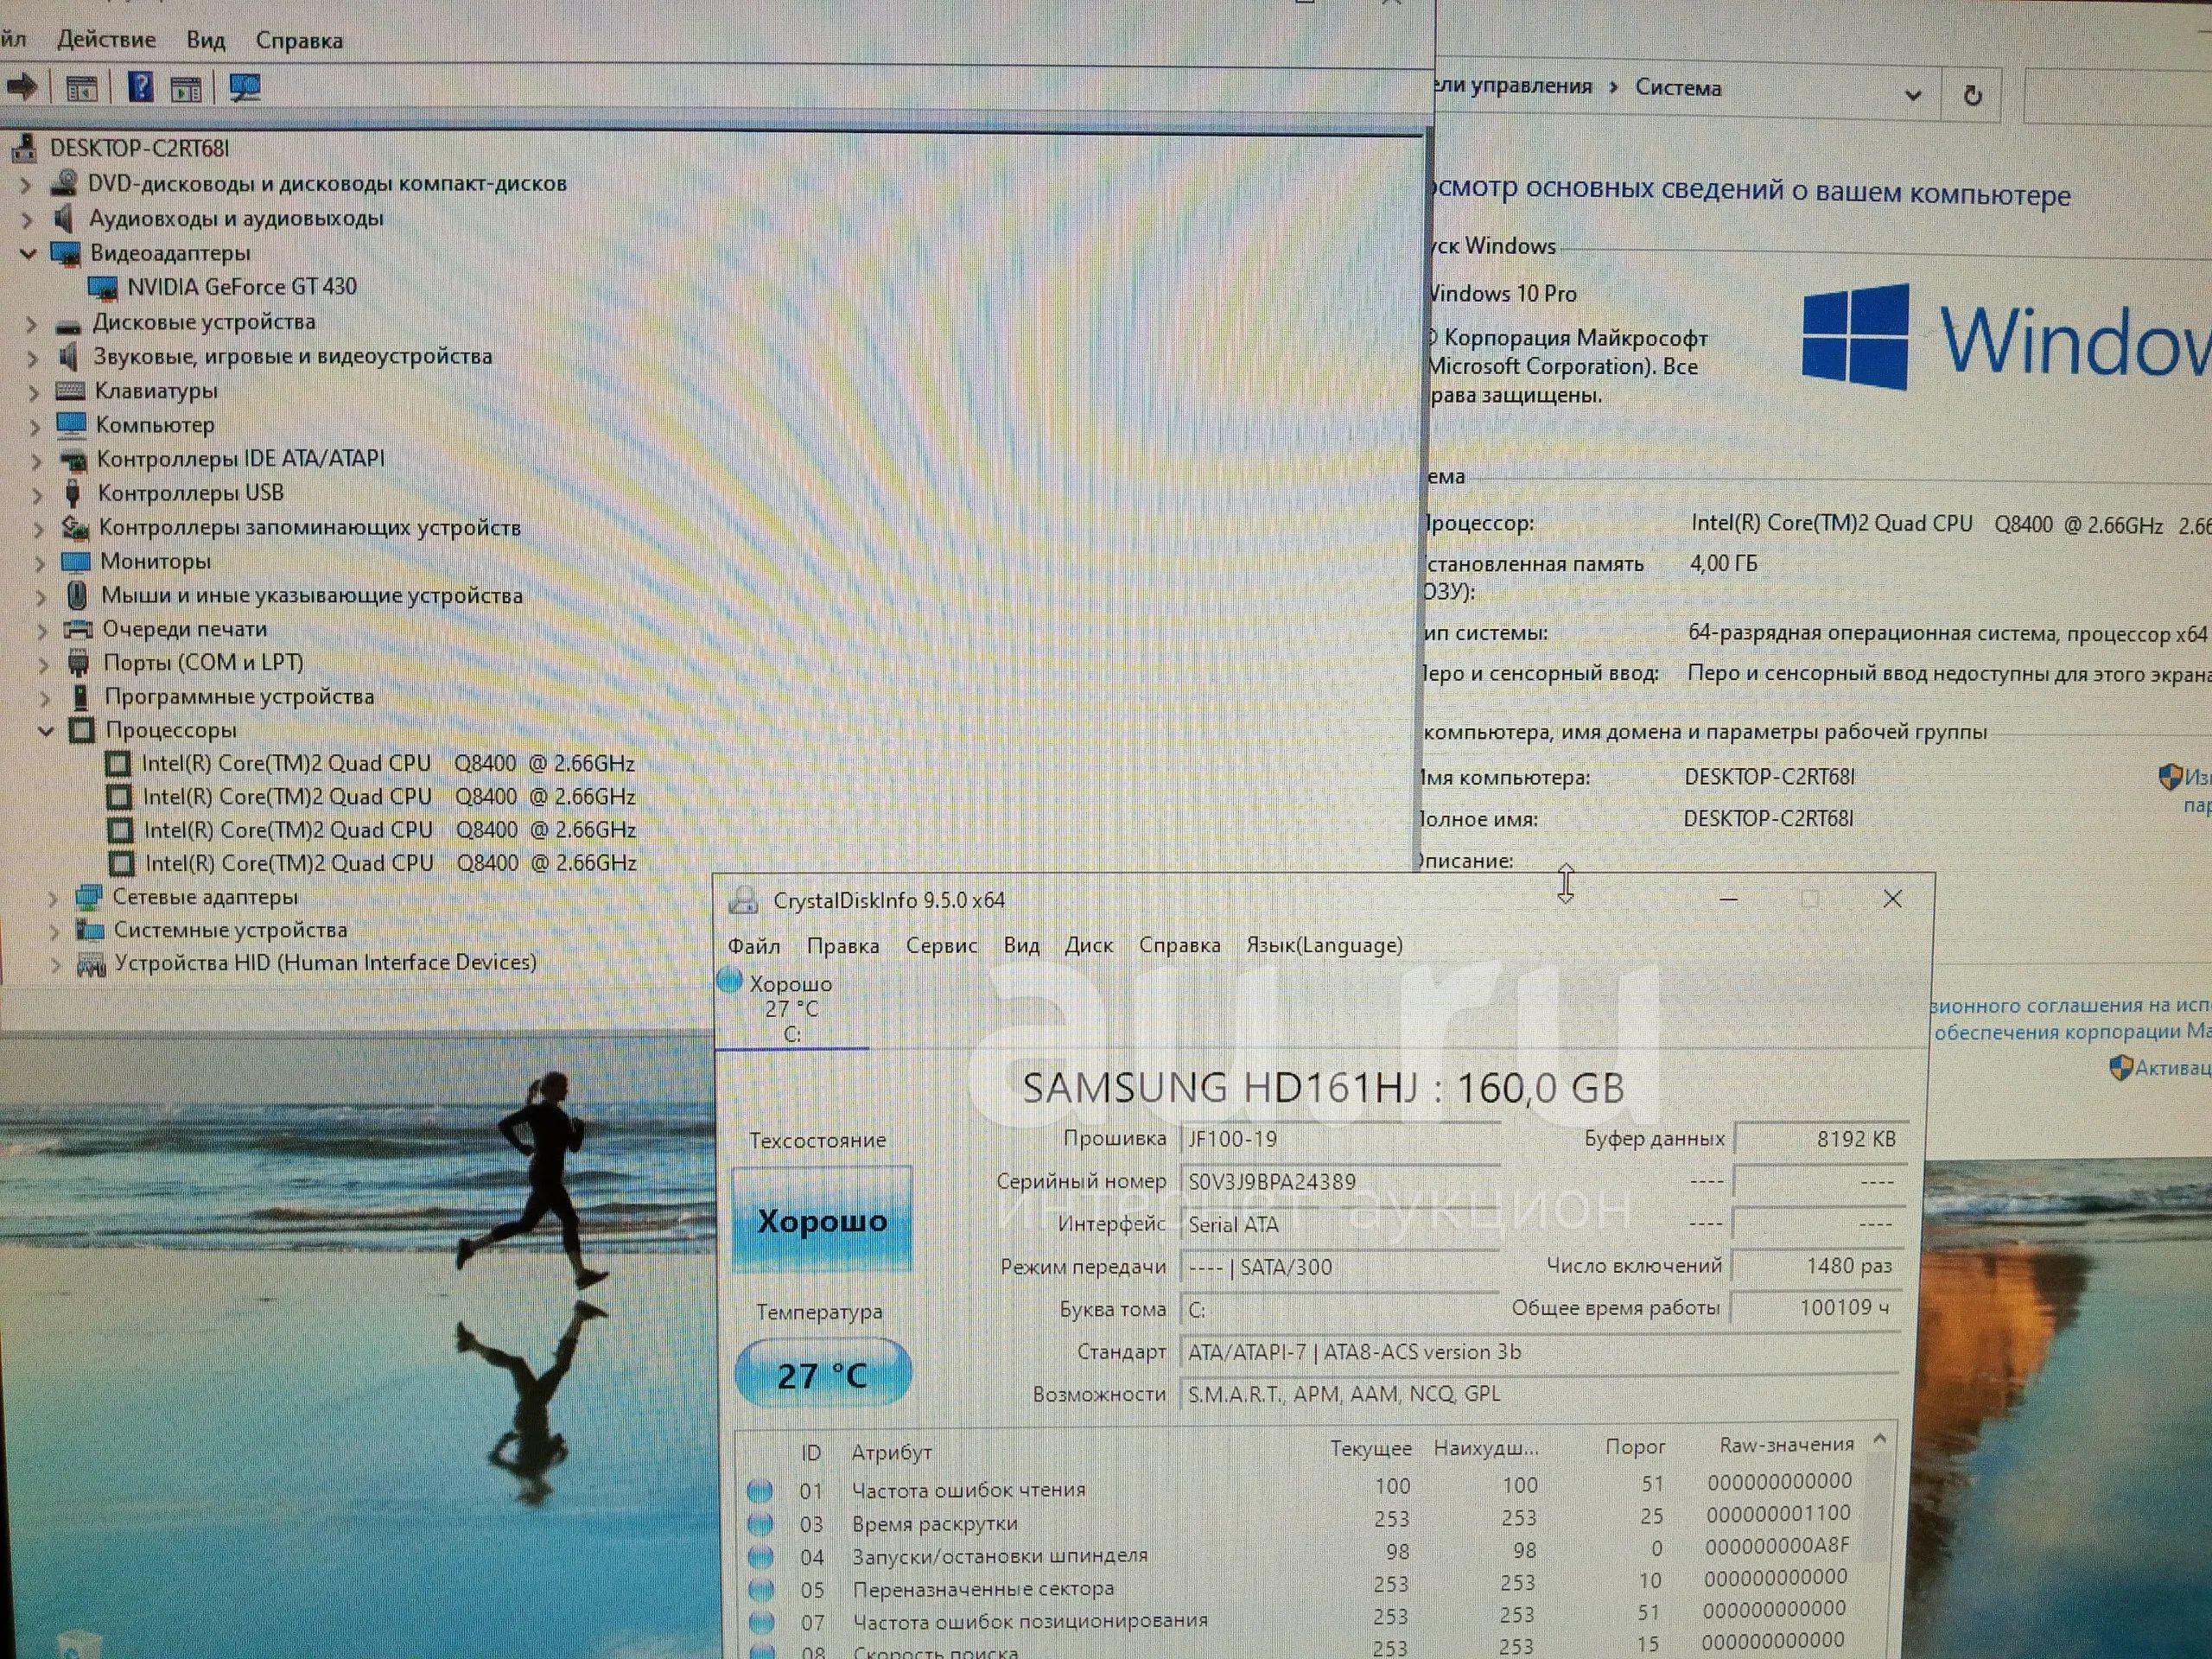Expand the Сетевые адаптеры node

(x=53, y=899)
